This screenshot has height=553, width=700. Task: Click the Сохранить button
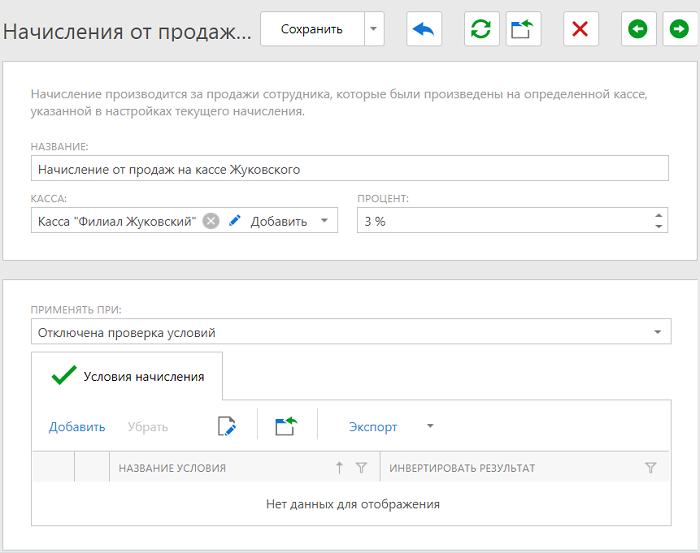[312, 29]
